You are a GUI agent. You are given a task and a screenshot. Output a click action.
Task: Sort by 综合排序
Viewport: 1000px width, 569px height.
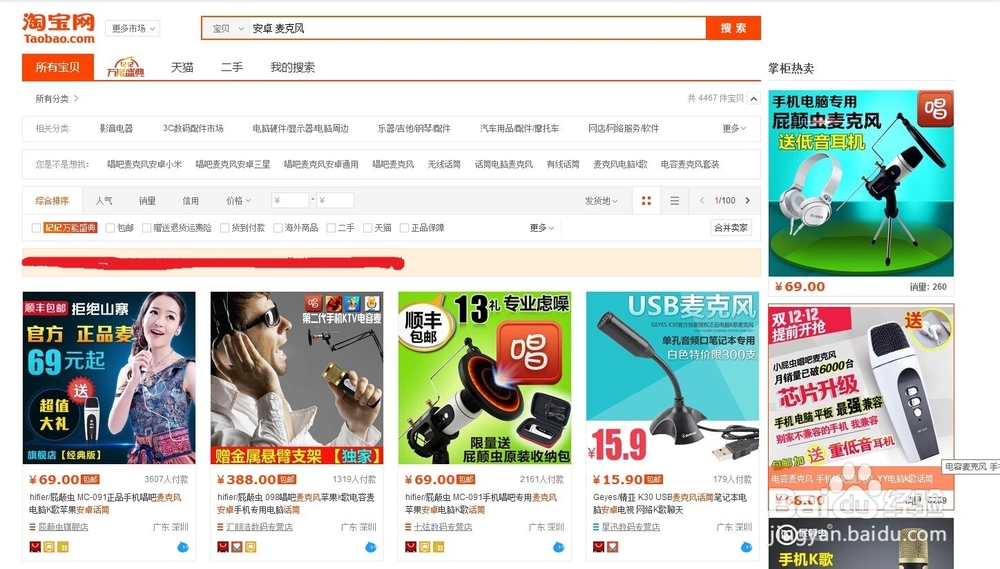(x=52, y=200)
